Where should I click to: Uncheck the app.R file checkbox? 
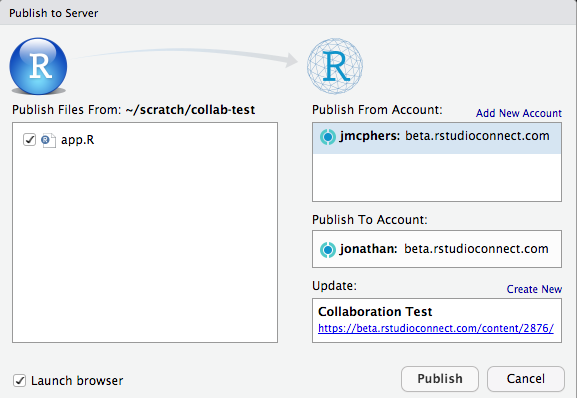point(29,140)
